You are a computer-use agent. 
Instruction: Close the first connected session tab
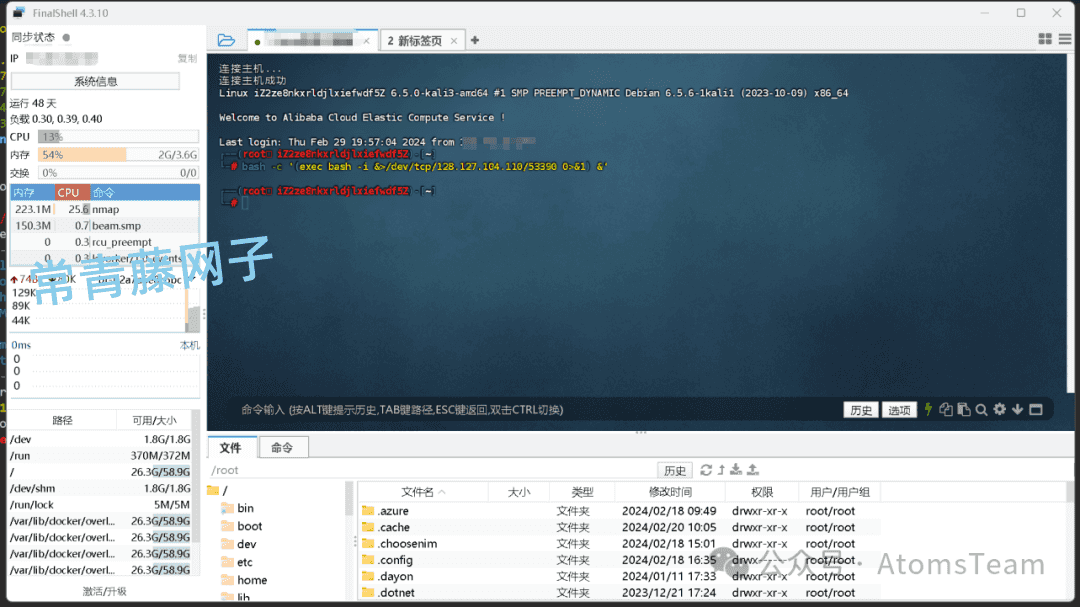pyautogui.click(x=366, y=41)
